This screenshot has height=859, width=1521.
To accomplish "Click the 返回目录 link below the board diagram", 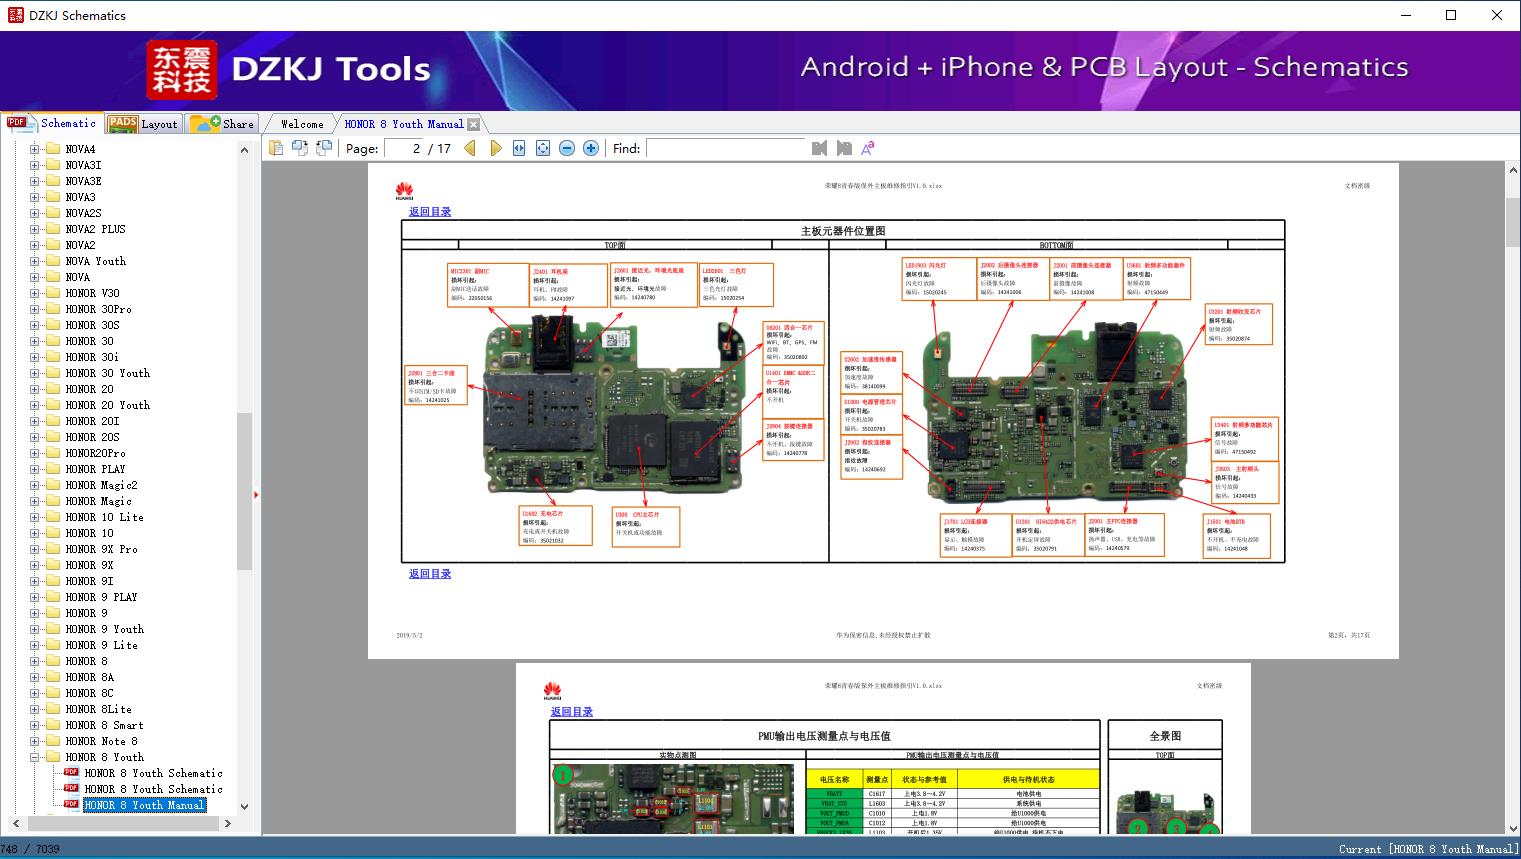I will (430, 574).
